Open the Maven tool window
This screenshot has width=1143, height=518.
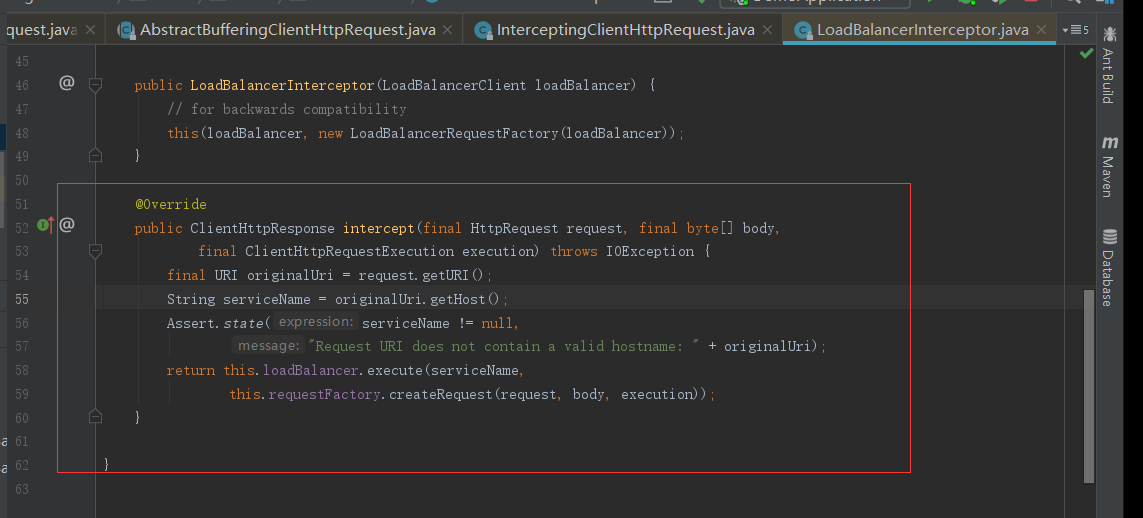(x=1109, y=166)
